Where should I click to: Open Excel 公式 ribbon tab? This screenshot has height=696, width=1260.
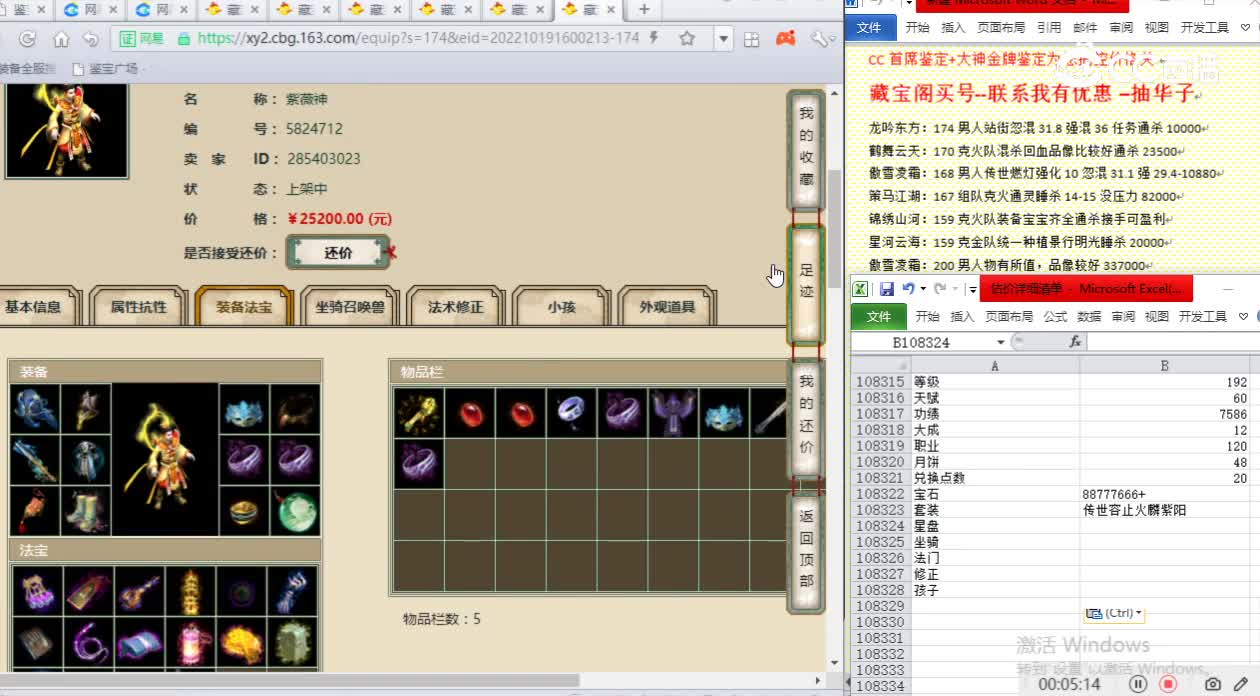pyautogui.click(x=1055, y=316)
